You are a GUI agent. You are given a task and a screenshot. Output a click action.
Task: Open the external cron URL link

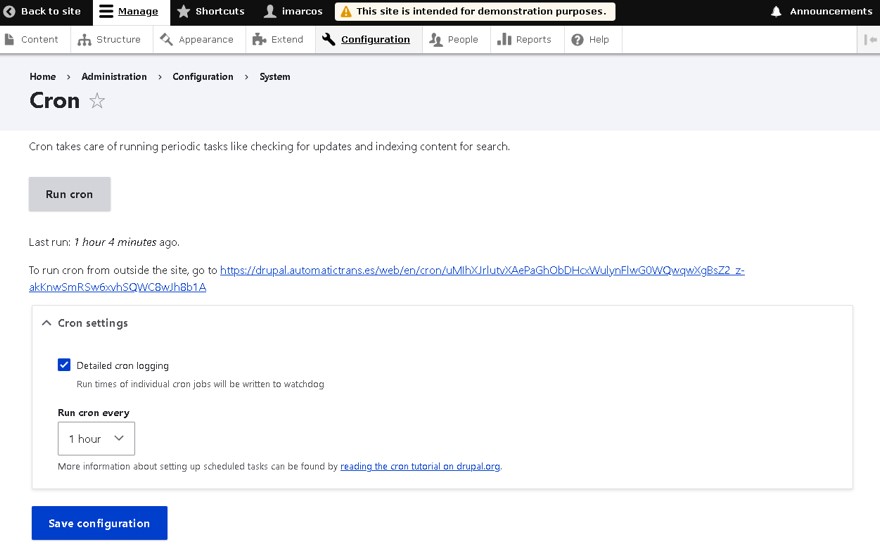(480, 271)
